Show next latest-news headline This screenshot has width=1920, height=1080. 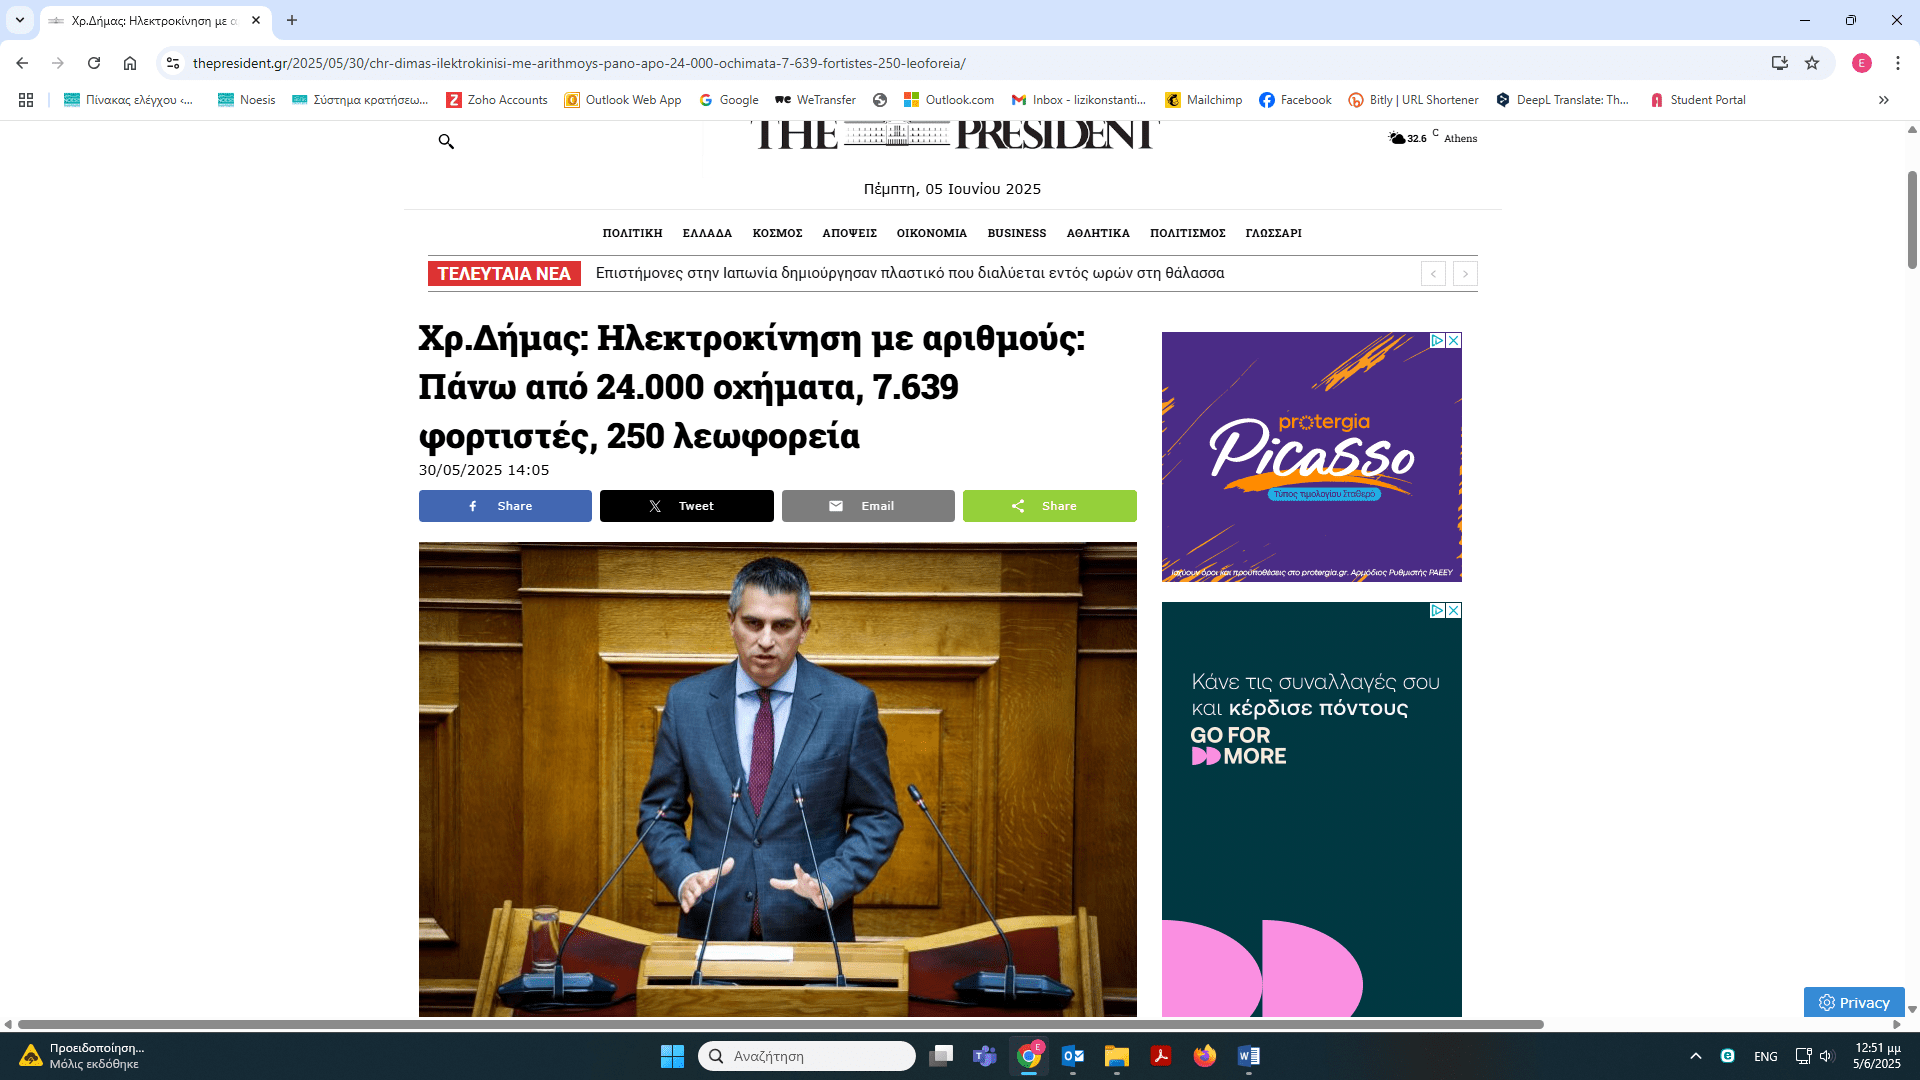1465,274
